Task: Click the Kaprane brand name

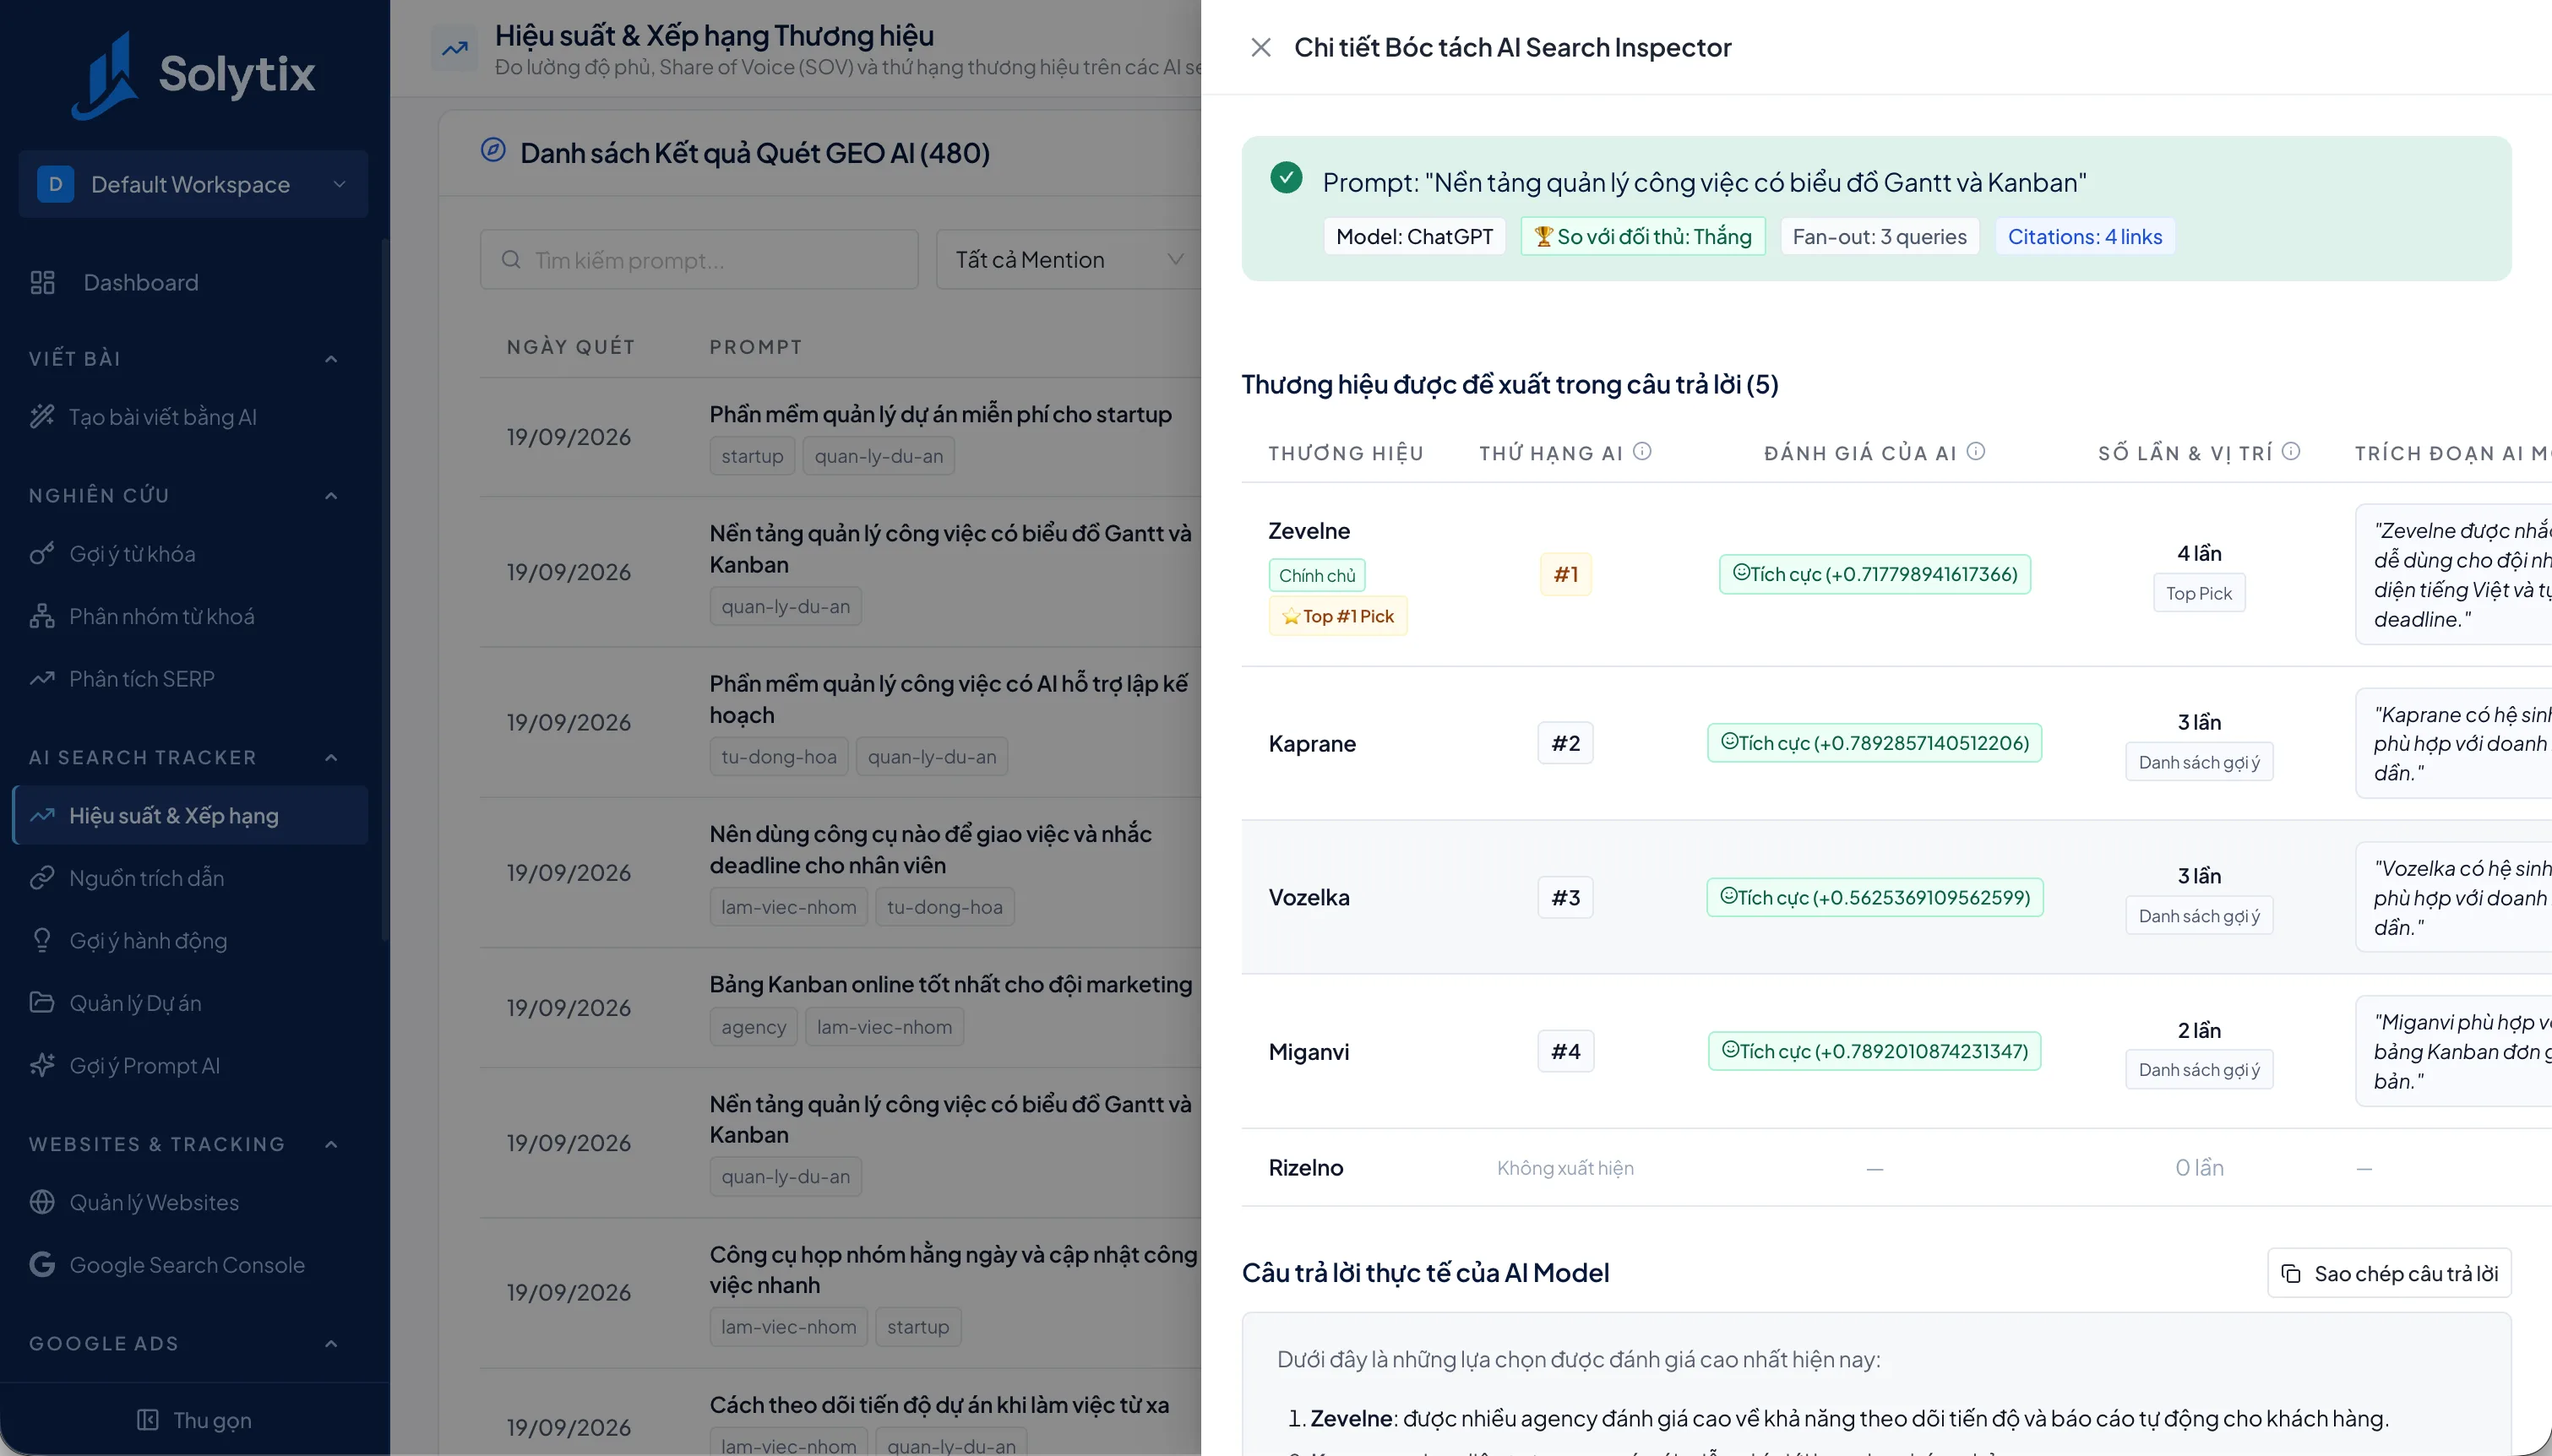Action: coord(1312,743)
